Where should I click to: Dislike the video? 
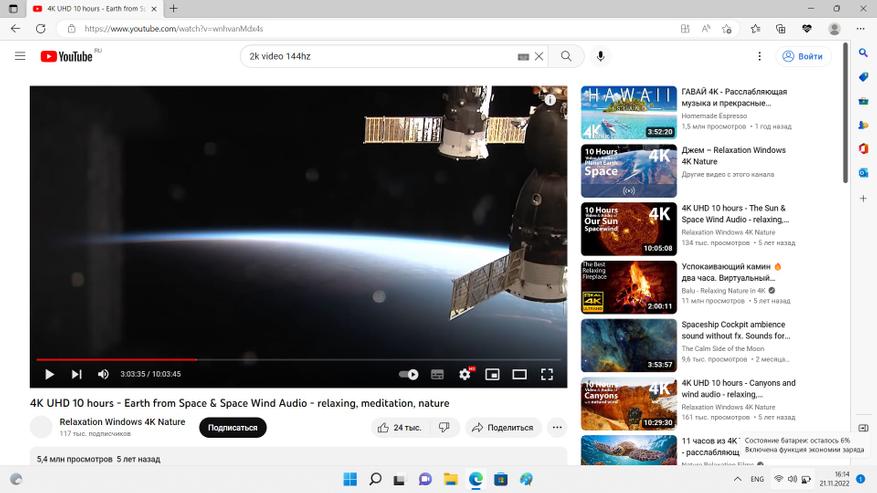[x=444, y=428]
